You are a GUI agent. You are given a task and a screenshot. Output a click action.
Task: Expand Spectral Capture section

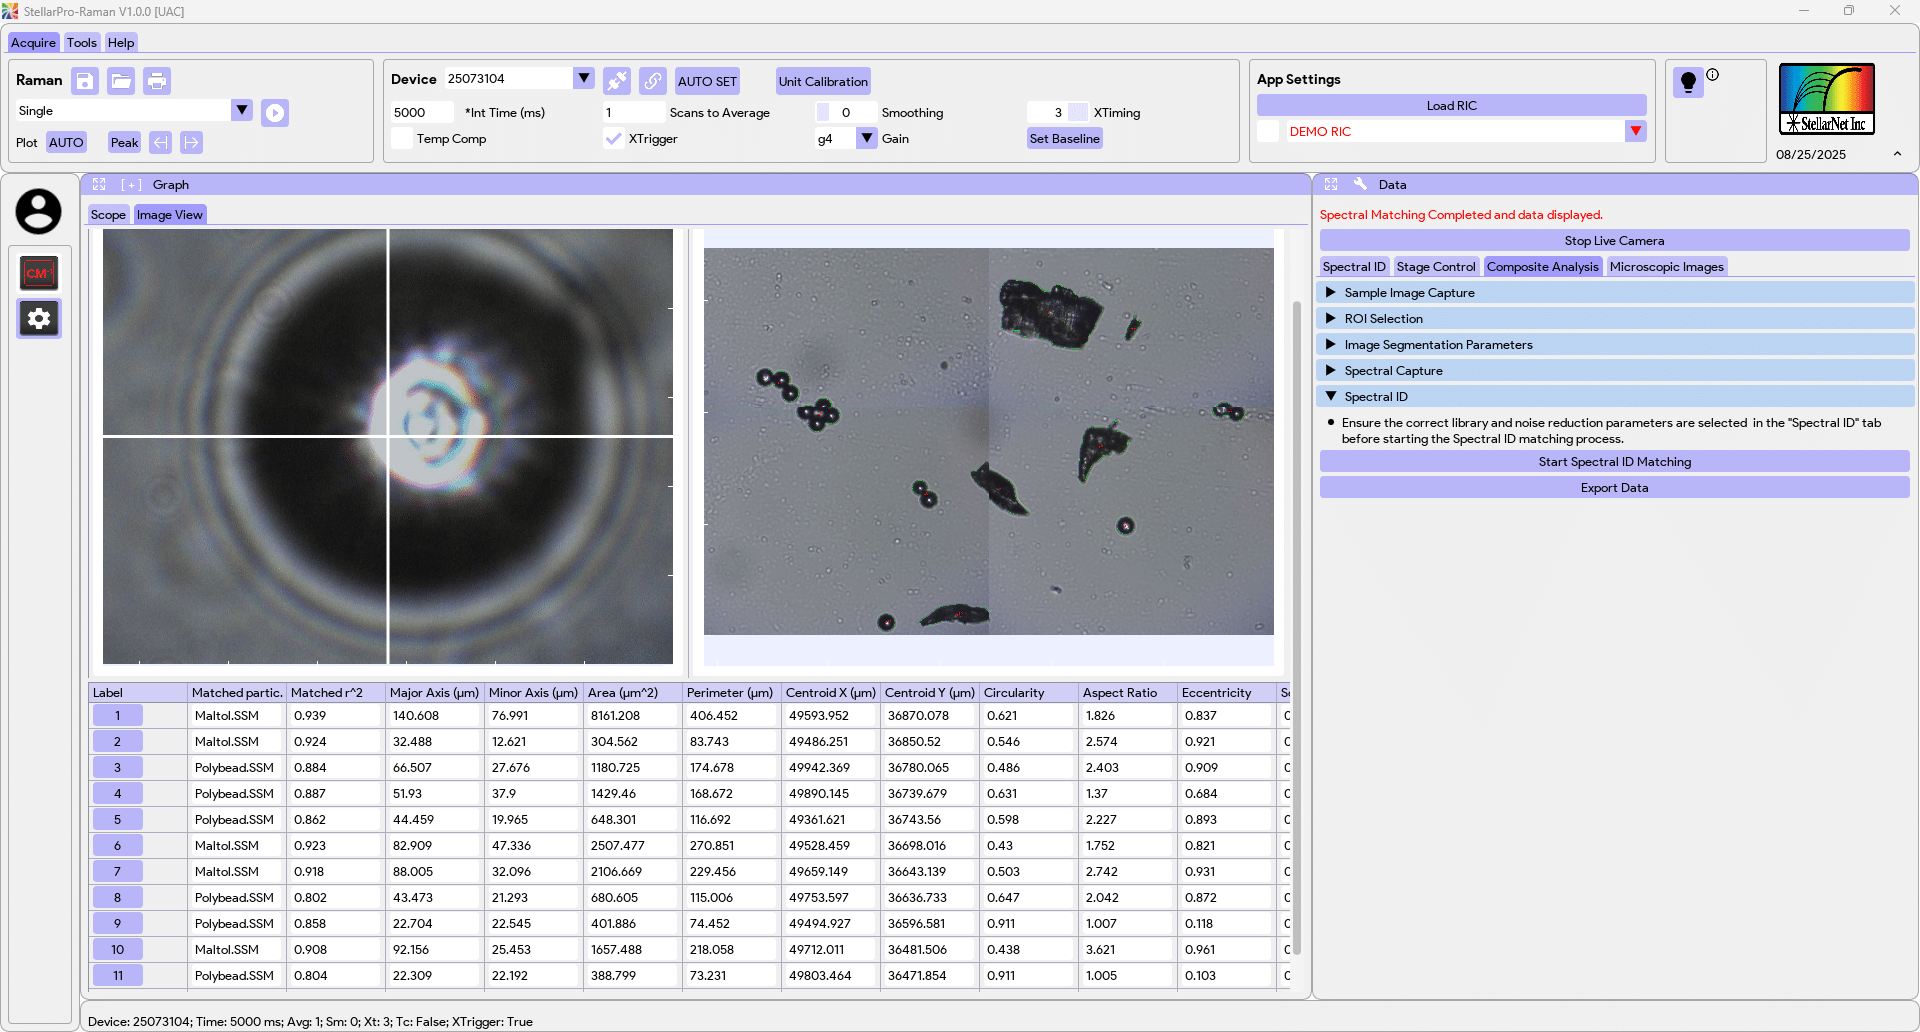pos(1615,371)
